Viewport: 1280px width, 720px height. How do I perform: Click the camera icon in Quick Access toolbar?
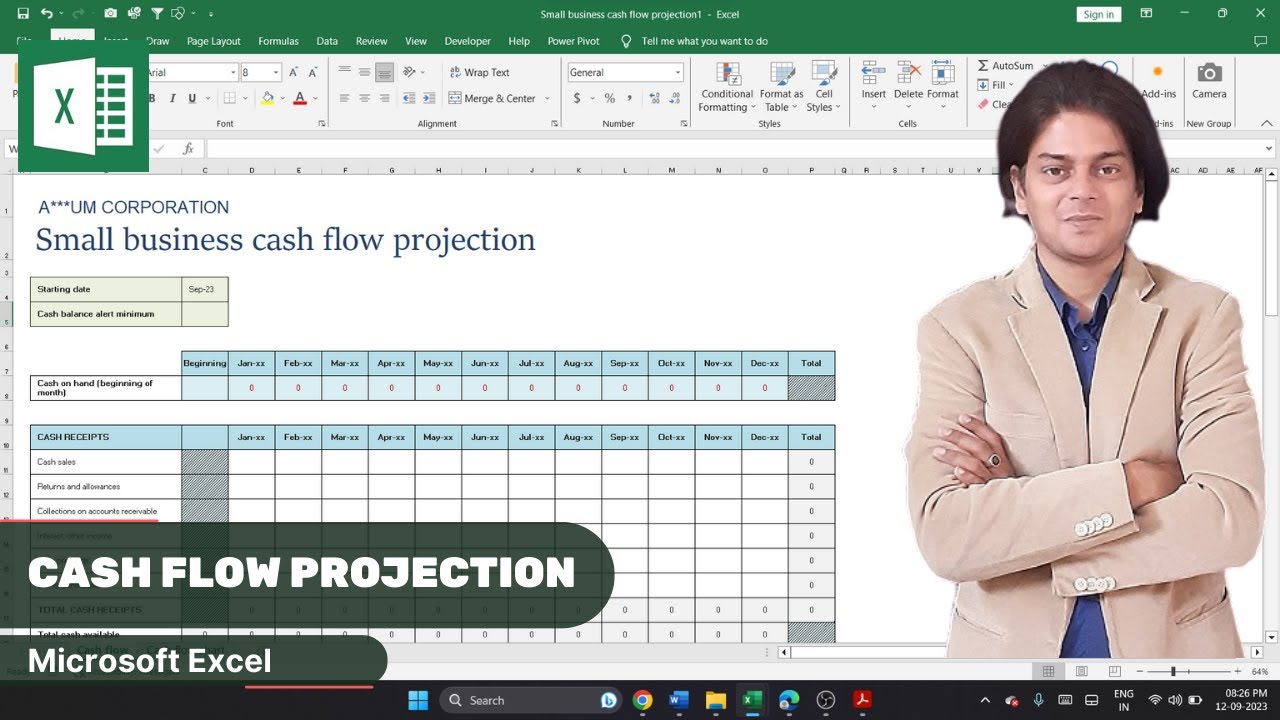pyautogui.click(x=110, y=14)
